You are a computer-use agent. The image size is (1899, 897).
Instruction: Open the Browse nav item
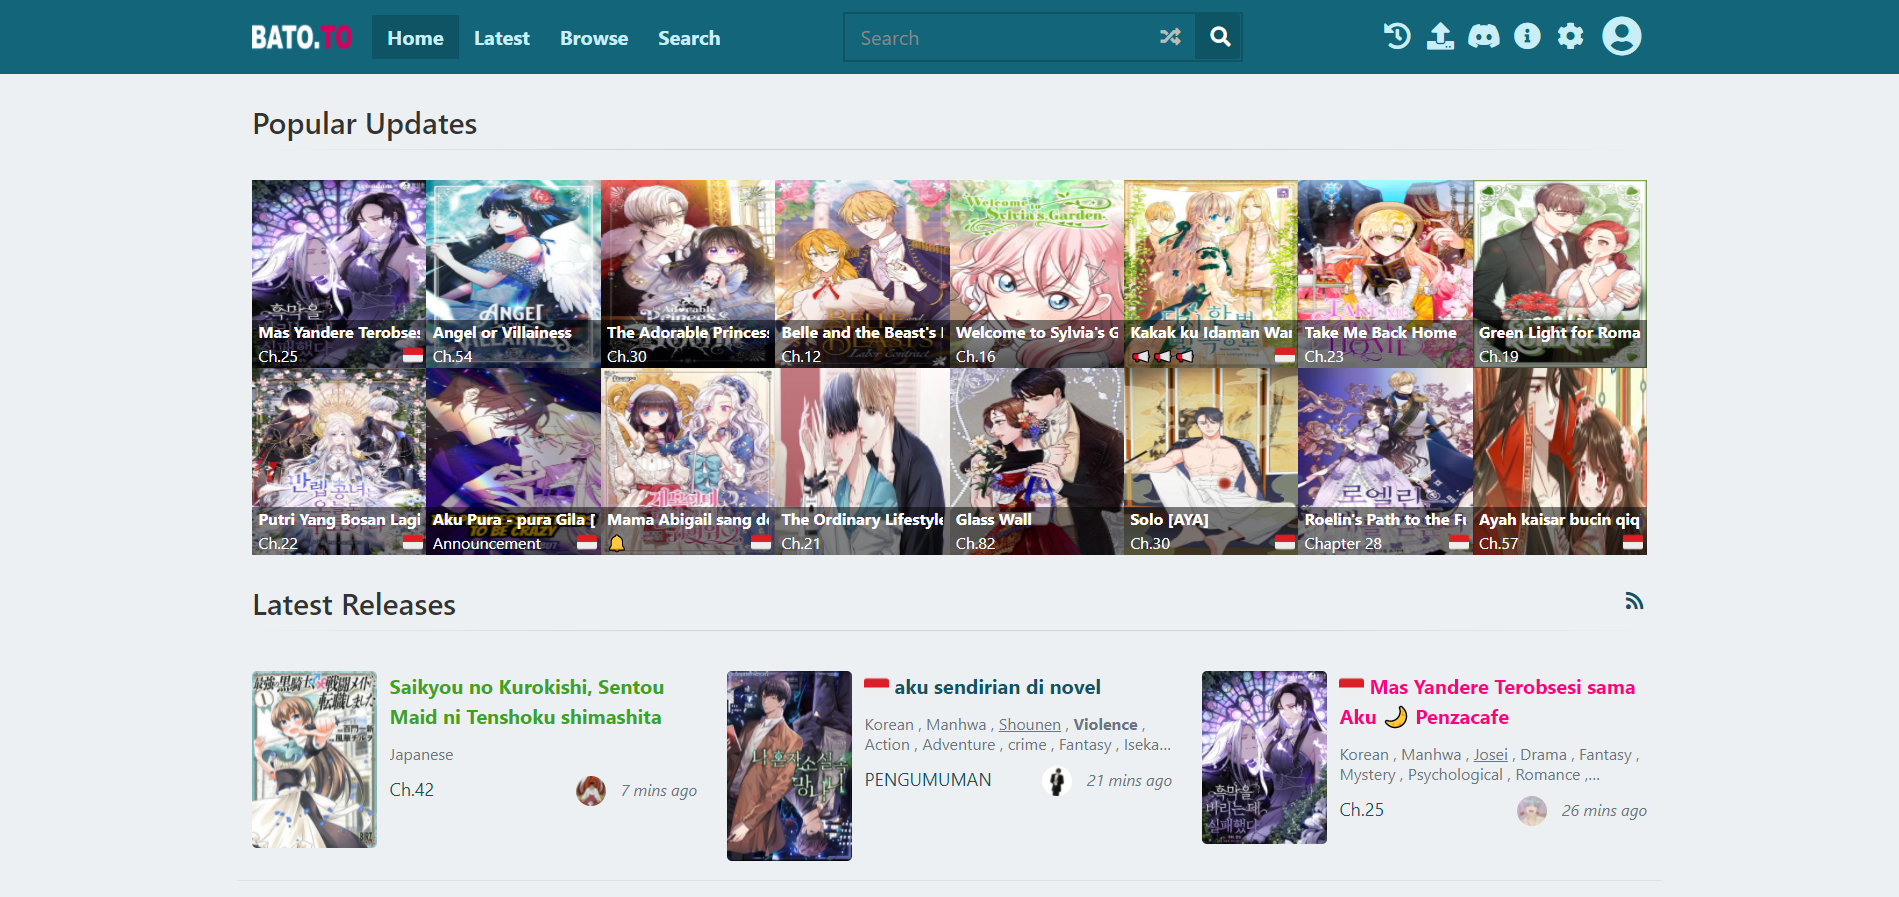594,38
